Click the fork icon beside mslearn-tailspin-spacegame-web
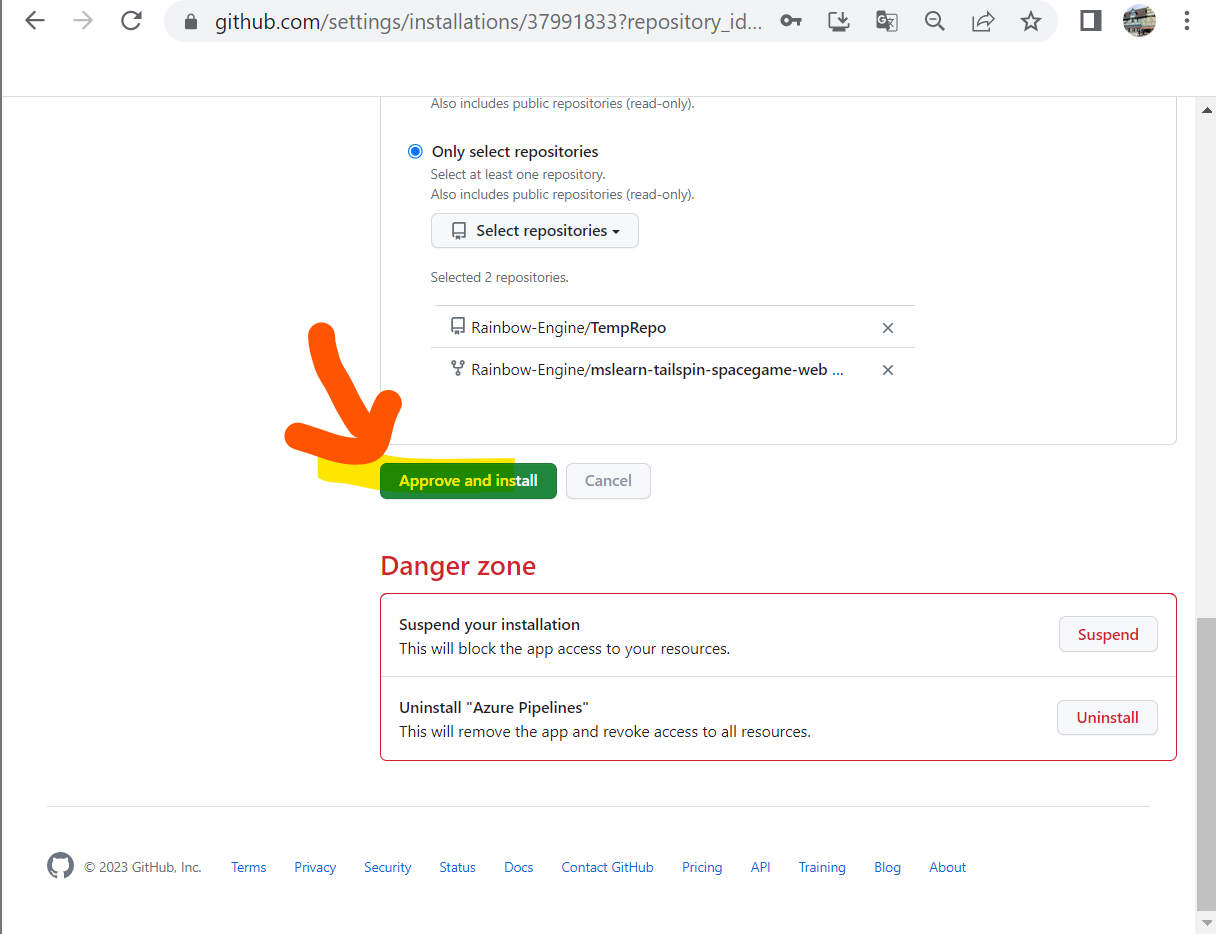The height and width of the screenshot is (934, 1216). pyautogui.click(x=458, y=369)
